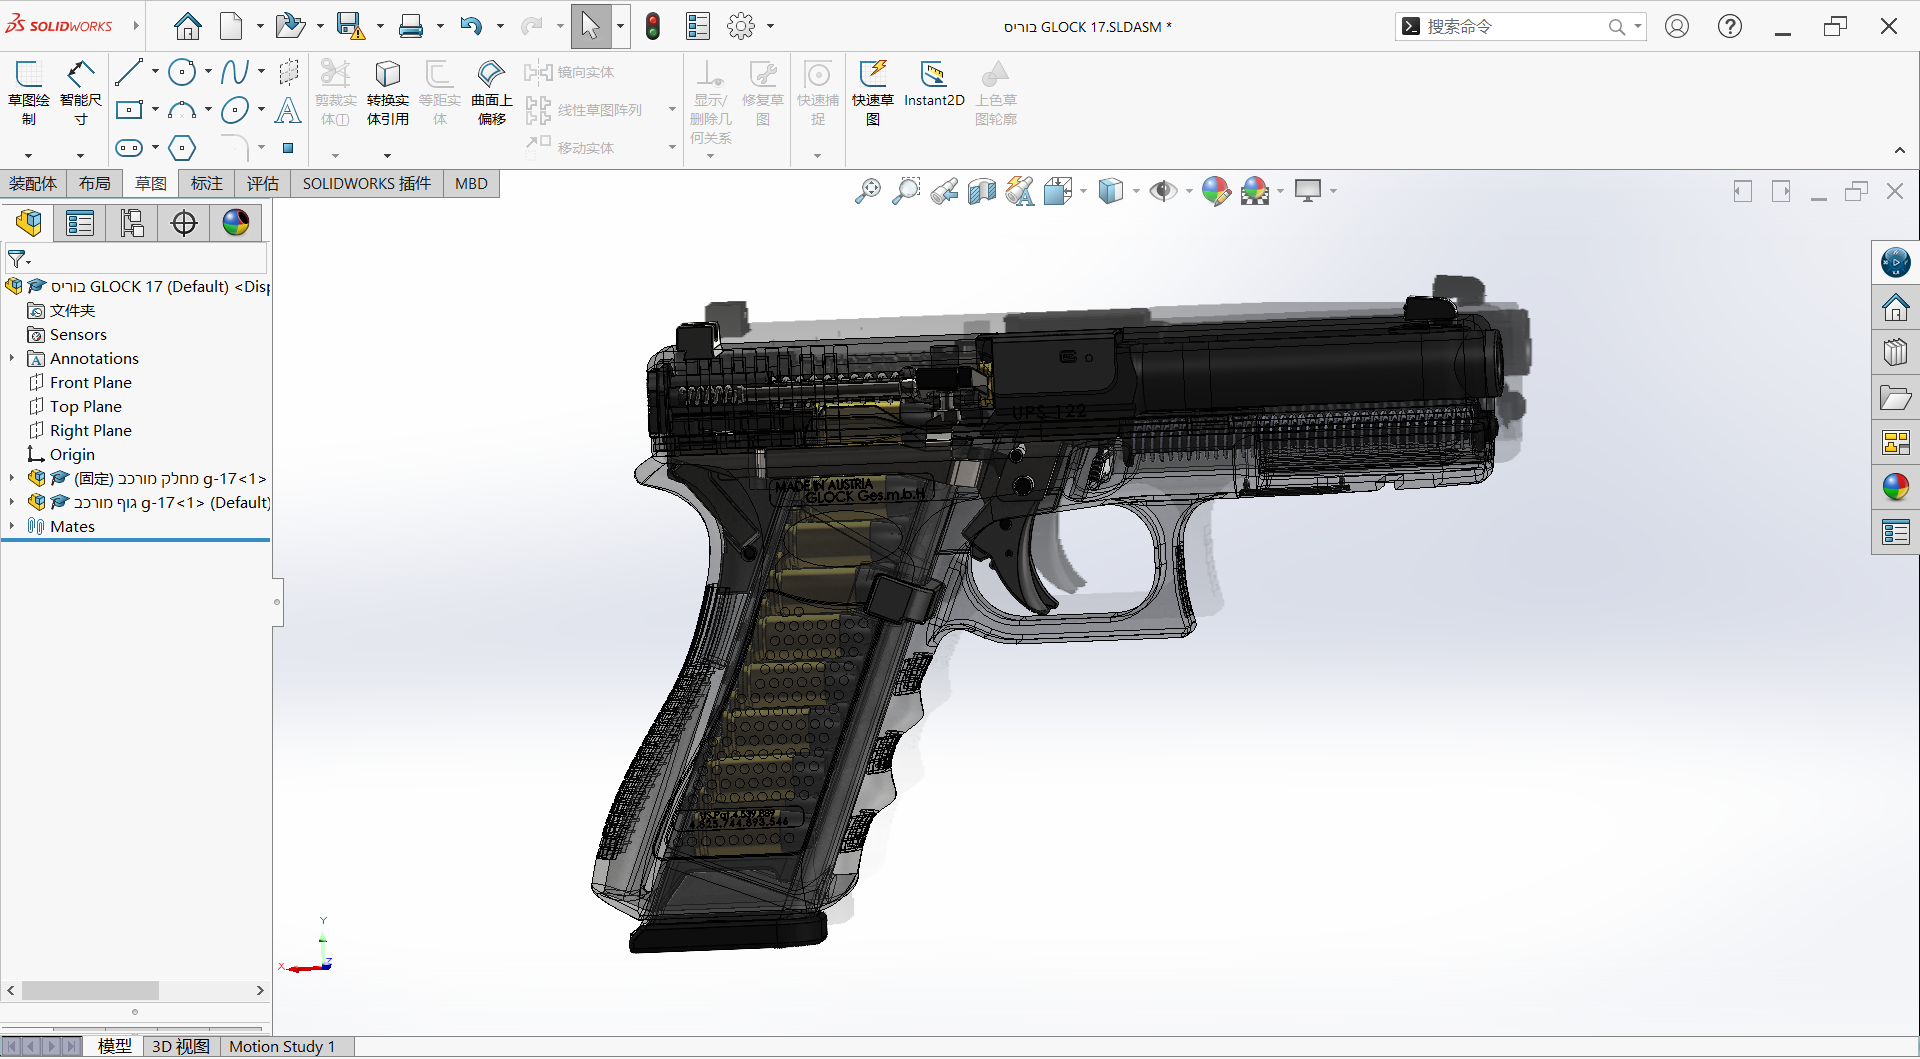
Task: Open Design Library in the task pane
Action: 1896,352
